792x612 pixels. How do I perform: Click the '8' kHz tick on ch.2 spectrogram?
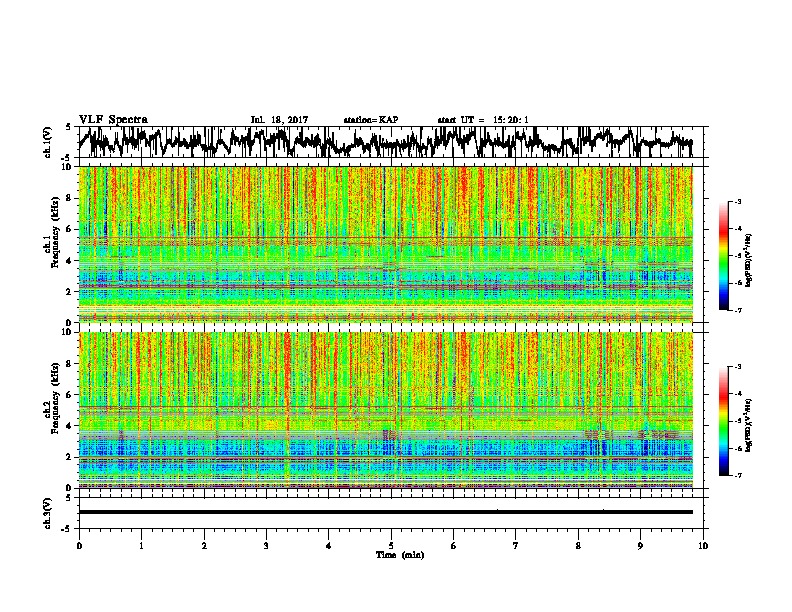[70, 364]
